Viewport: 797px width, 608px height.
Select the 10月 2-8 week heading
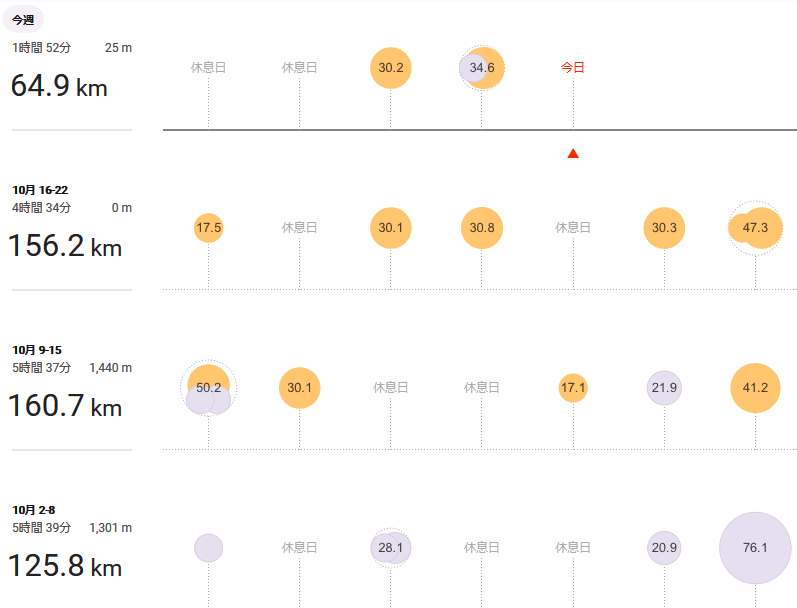(x=34, y=510)
